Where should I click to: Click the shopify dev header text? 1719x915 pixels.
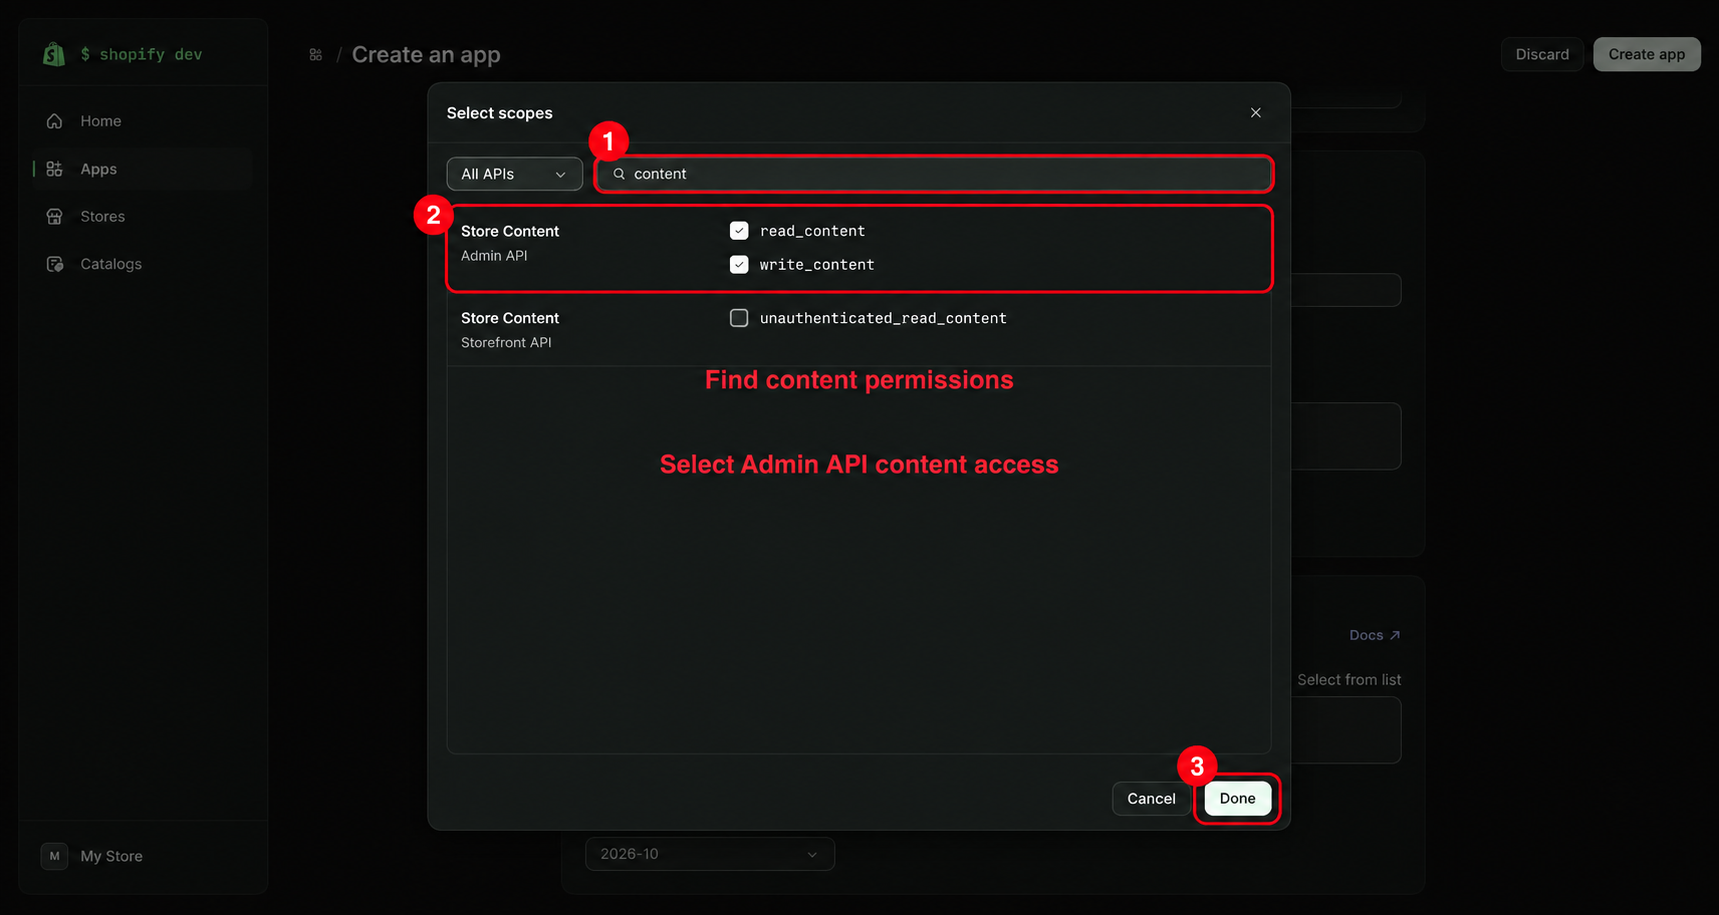click(141, 54)
